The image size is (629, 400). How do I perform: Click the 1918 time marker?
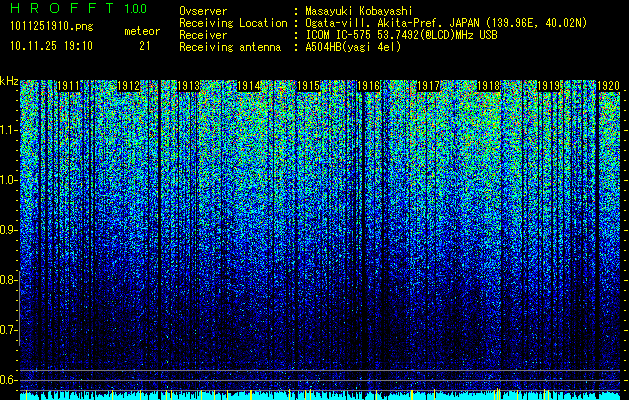click(x=489, y=86)
